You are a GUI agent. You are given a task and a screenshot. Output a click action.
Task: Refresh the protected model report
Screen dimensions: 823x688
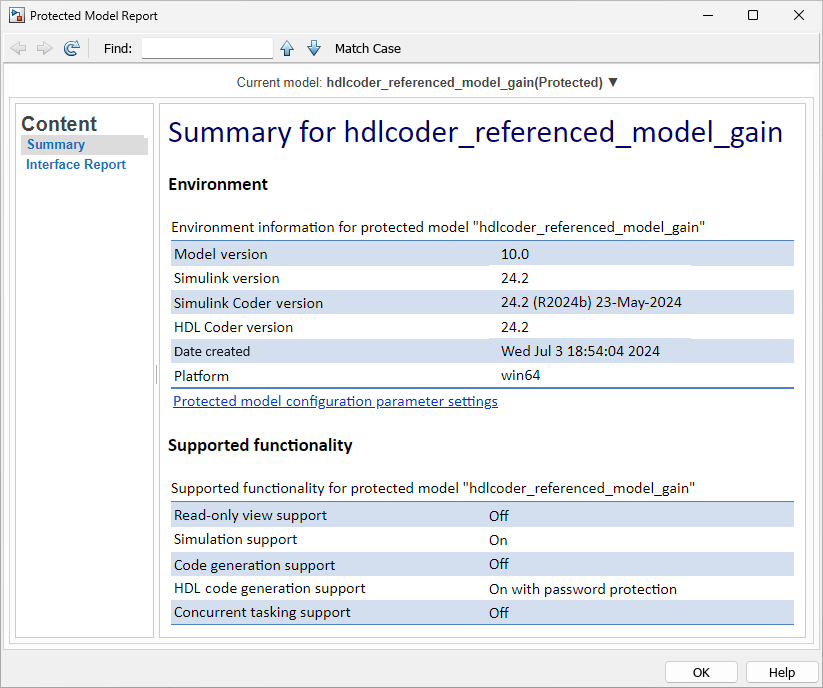pos(71,48)
